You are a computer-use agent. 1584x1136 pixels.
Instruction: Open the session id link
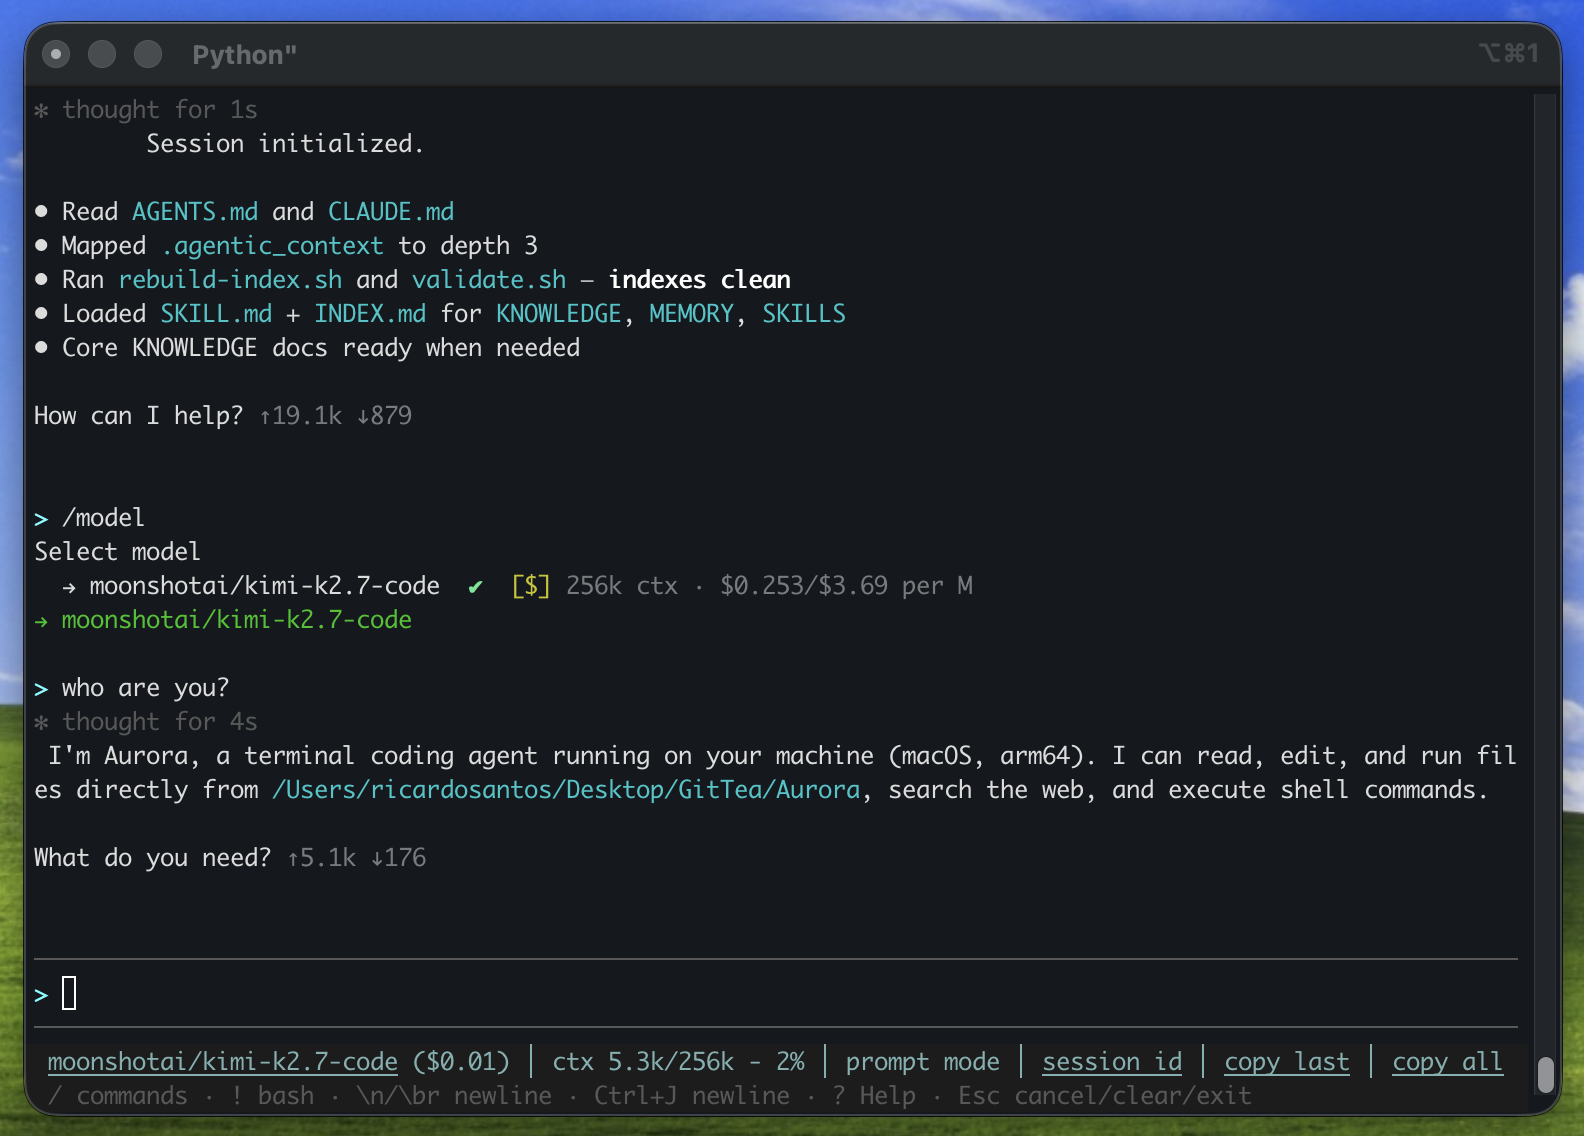coord(1112,1062)
